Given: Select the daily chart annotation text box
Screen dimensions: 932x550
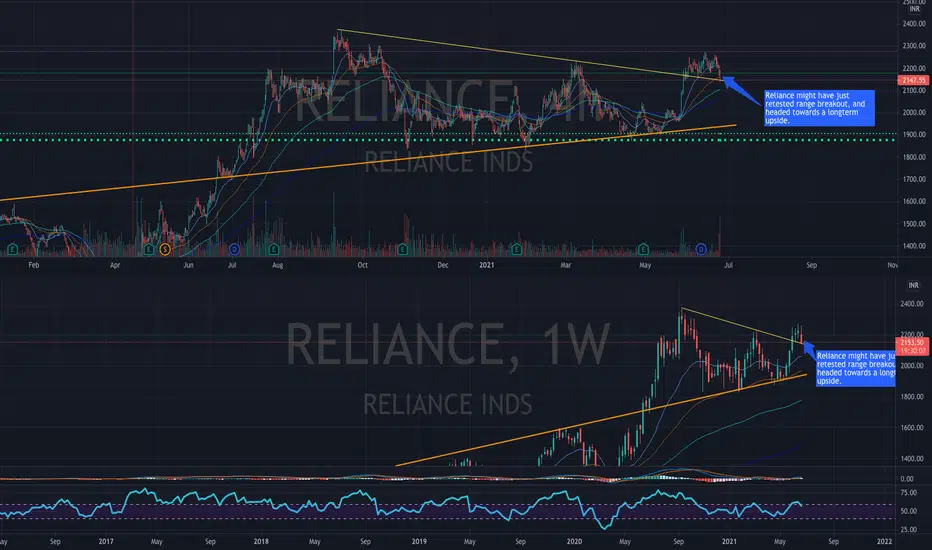Looking at the screenshot, I should 819,108.
